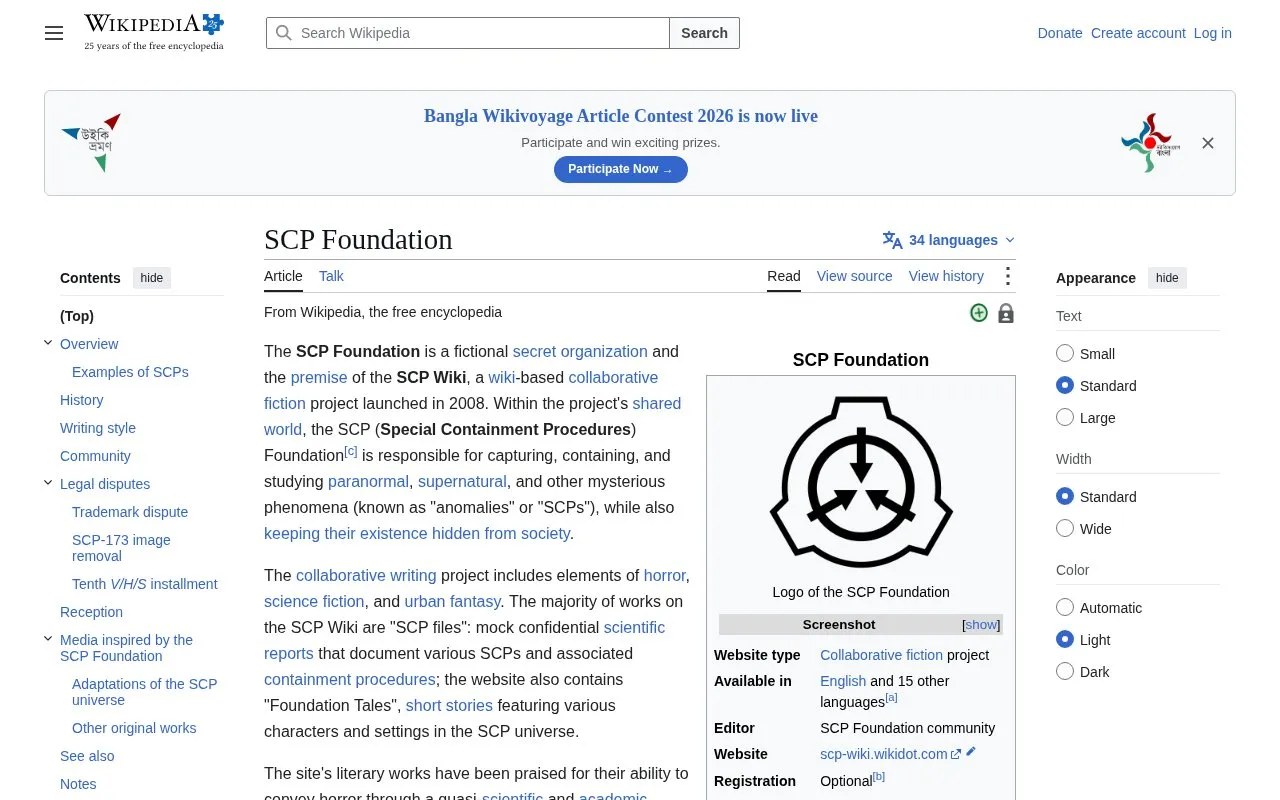
Task: Open the main menu hamburger icon
Action: coord(54,33)
